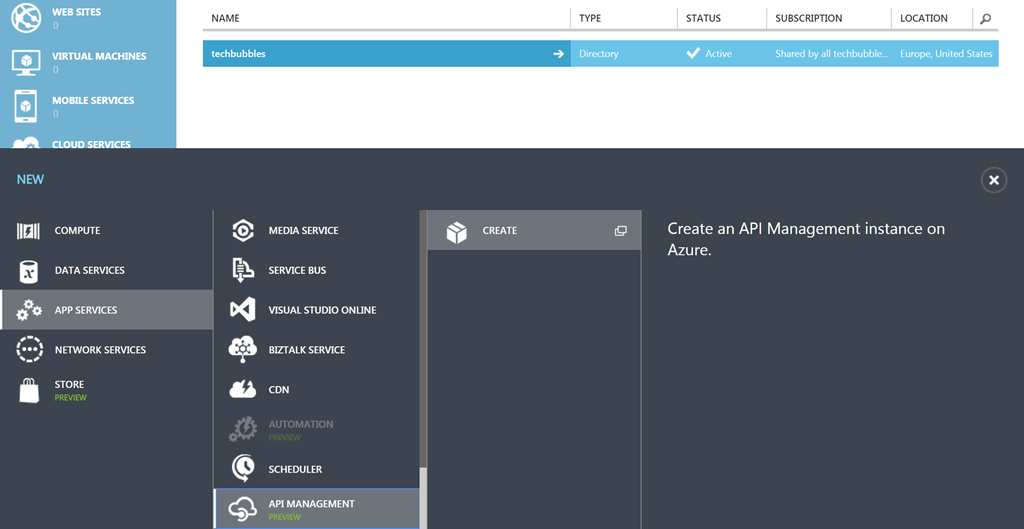Sort by NAME column header
Viewport: 1024px width, 529px height.
(x=225, y=18)
